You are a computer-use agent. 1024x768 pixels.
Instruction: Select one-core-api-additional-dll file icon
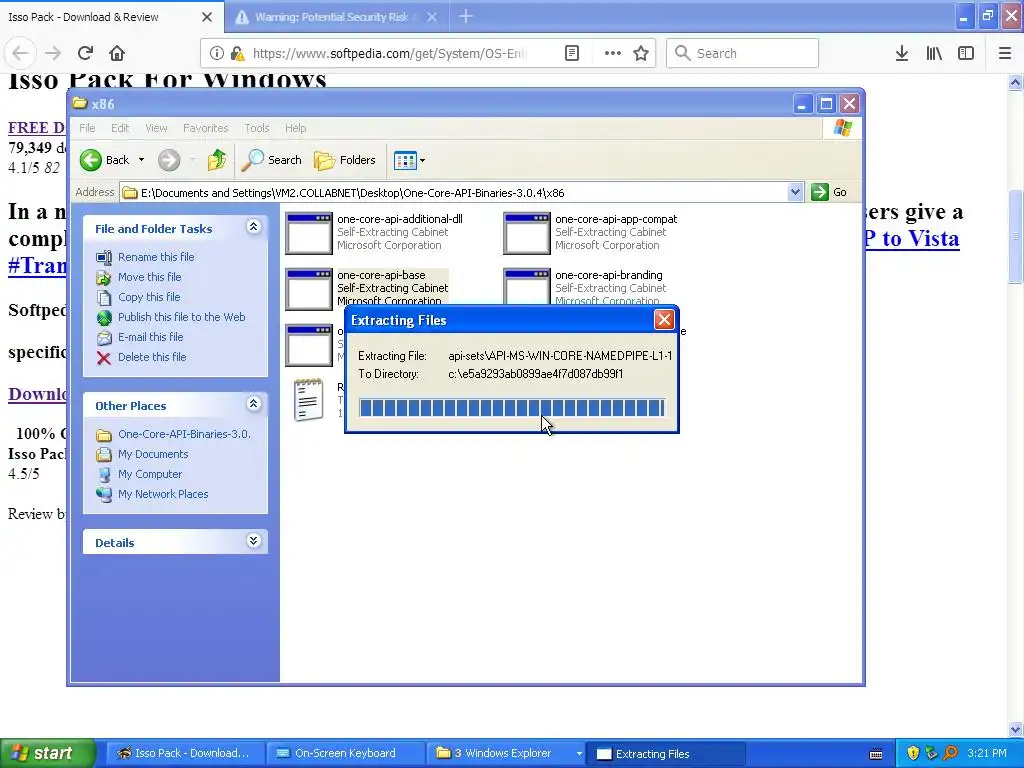(309, 233)
